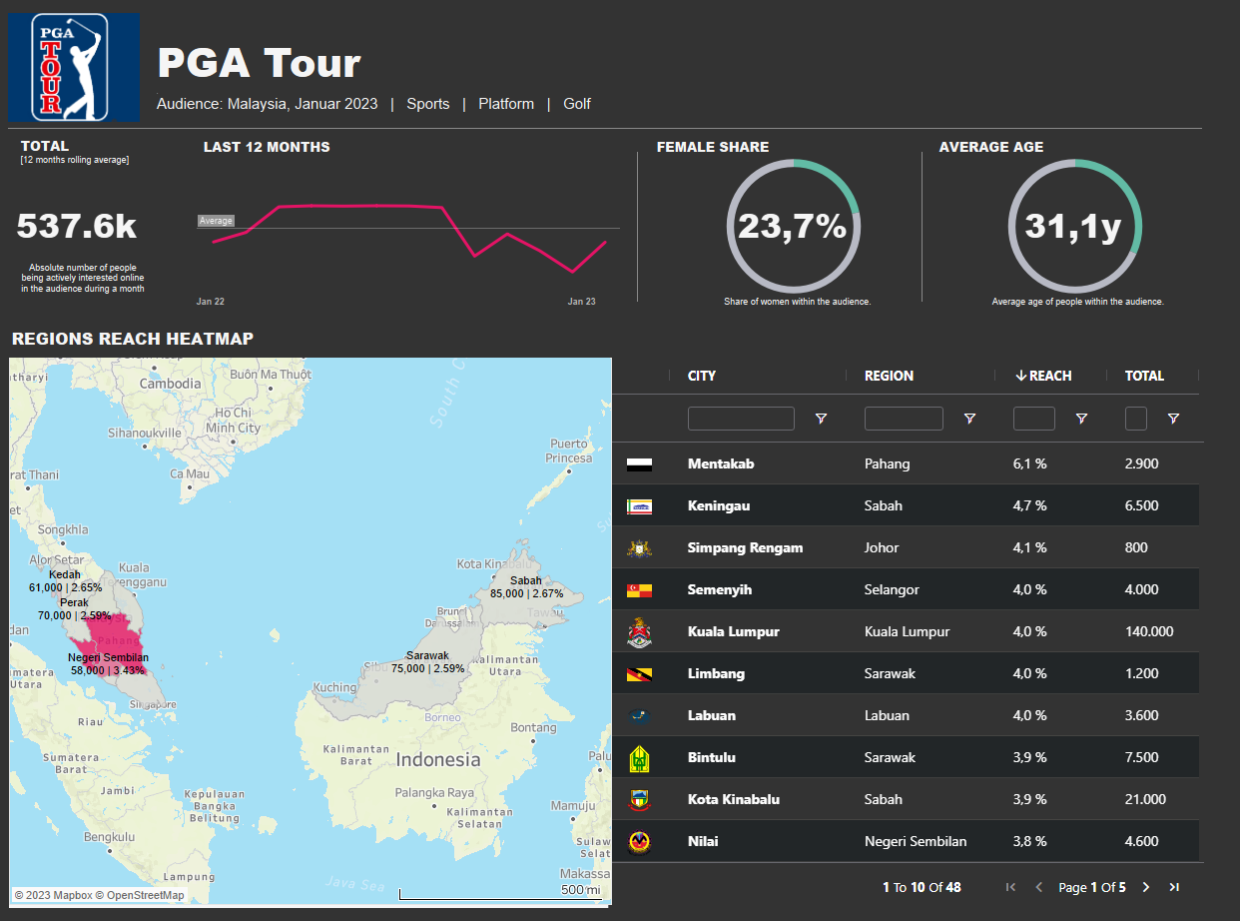
Task: Click the 140.000 total value
Action: (1150, 632)
